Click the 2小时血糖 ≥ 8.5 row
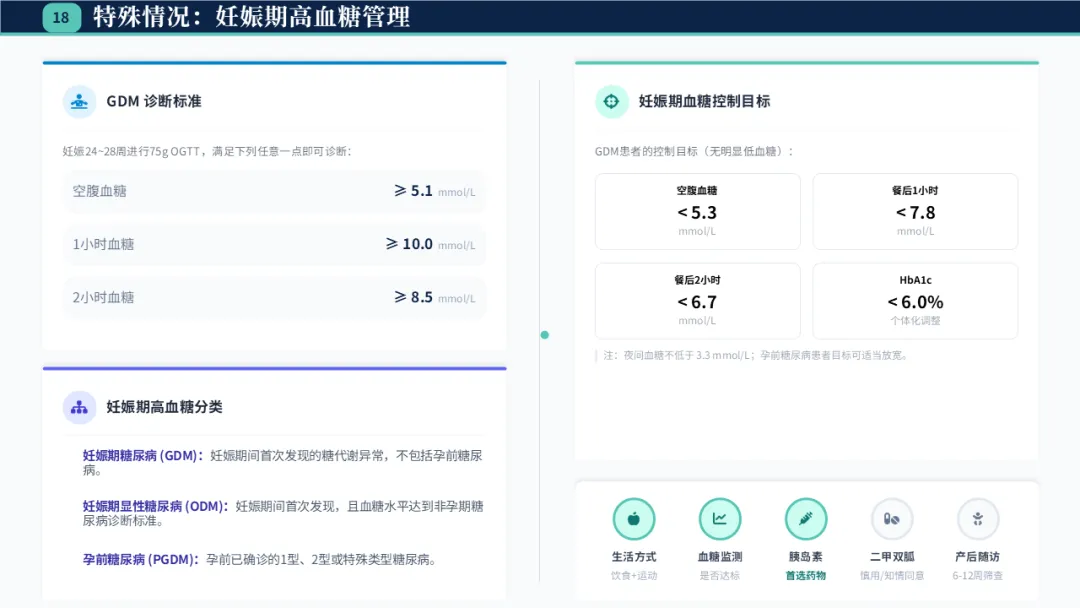Image resolution: width=1080 pixels, height=608 pixels. pos(274,297)
